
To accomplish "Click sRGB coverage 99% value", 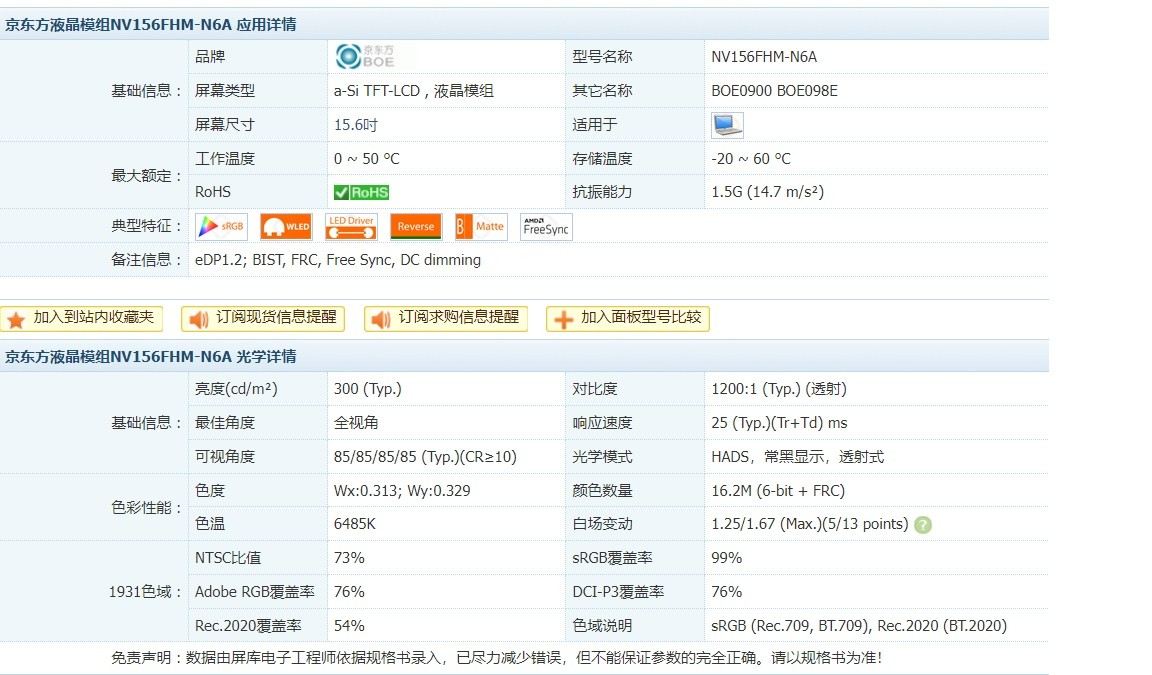I will [x=727, y=558].
